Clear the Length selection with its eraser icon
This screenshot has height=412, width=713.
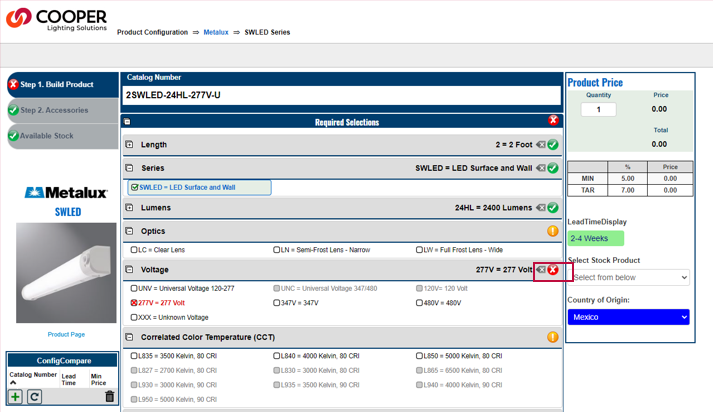coord(541,145)
